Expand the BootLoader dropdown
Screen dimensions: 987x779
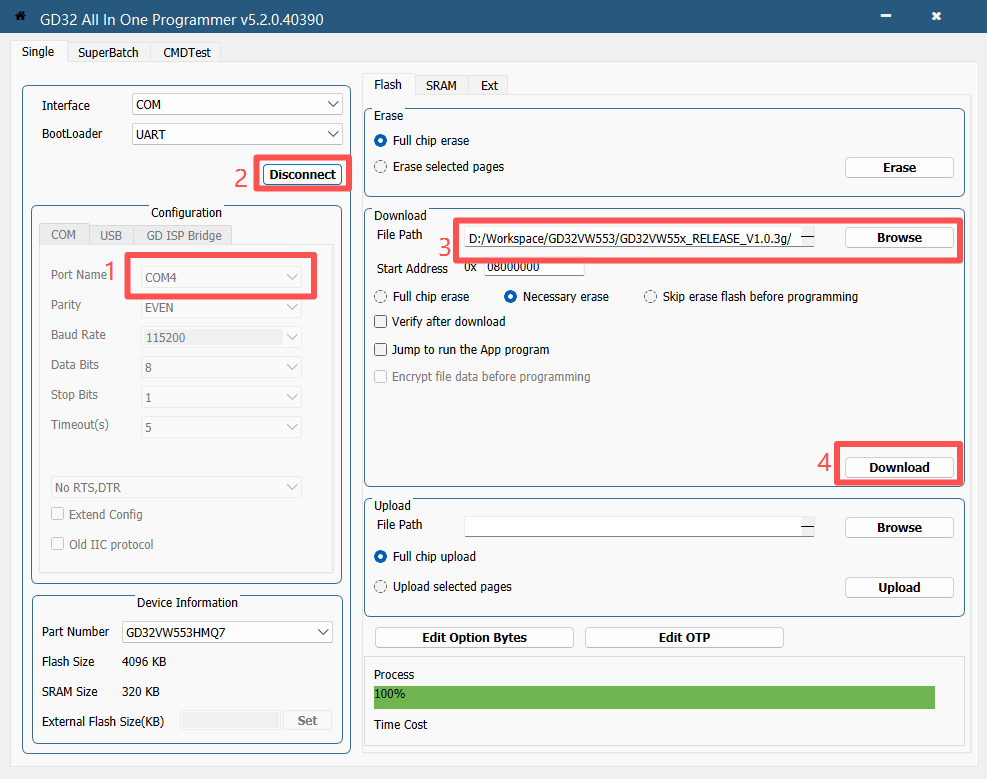pyautogui.click(x=237, y=134)
